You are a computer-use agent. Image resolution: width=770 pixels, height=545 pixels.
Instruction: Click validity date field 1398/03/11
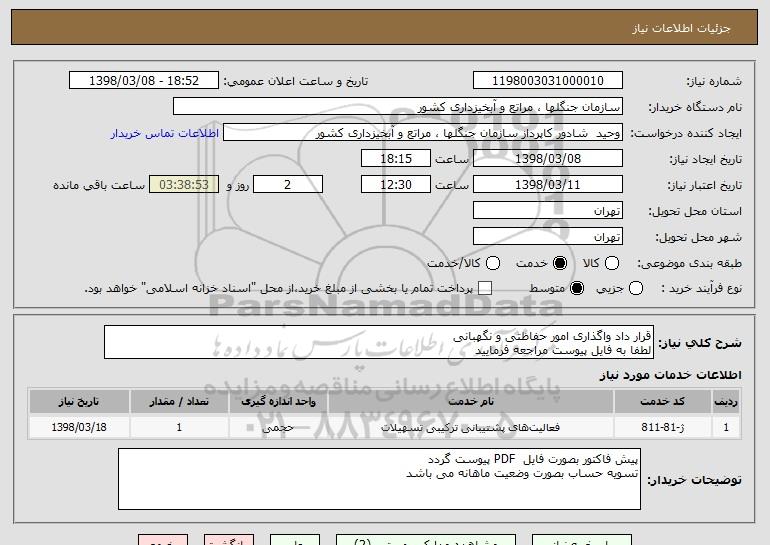click(x=548, y=185)
